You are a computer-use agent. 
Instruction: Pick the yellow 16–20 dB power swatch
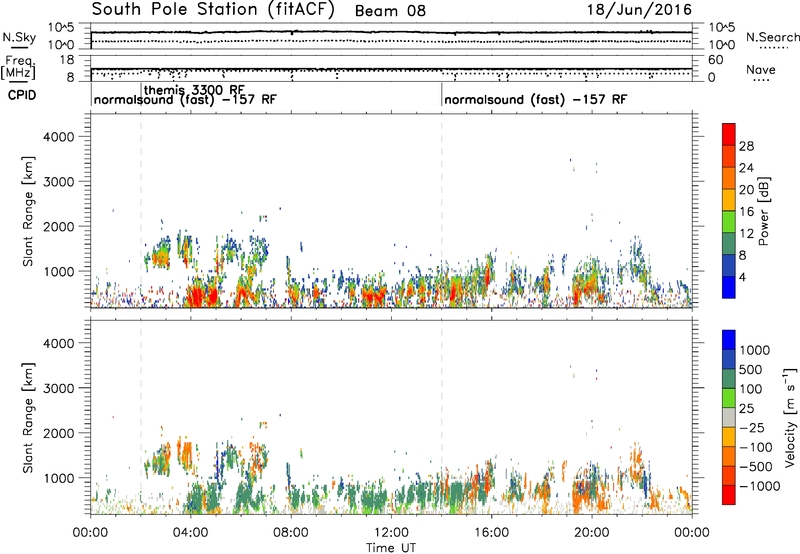(729, 200)
